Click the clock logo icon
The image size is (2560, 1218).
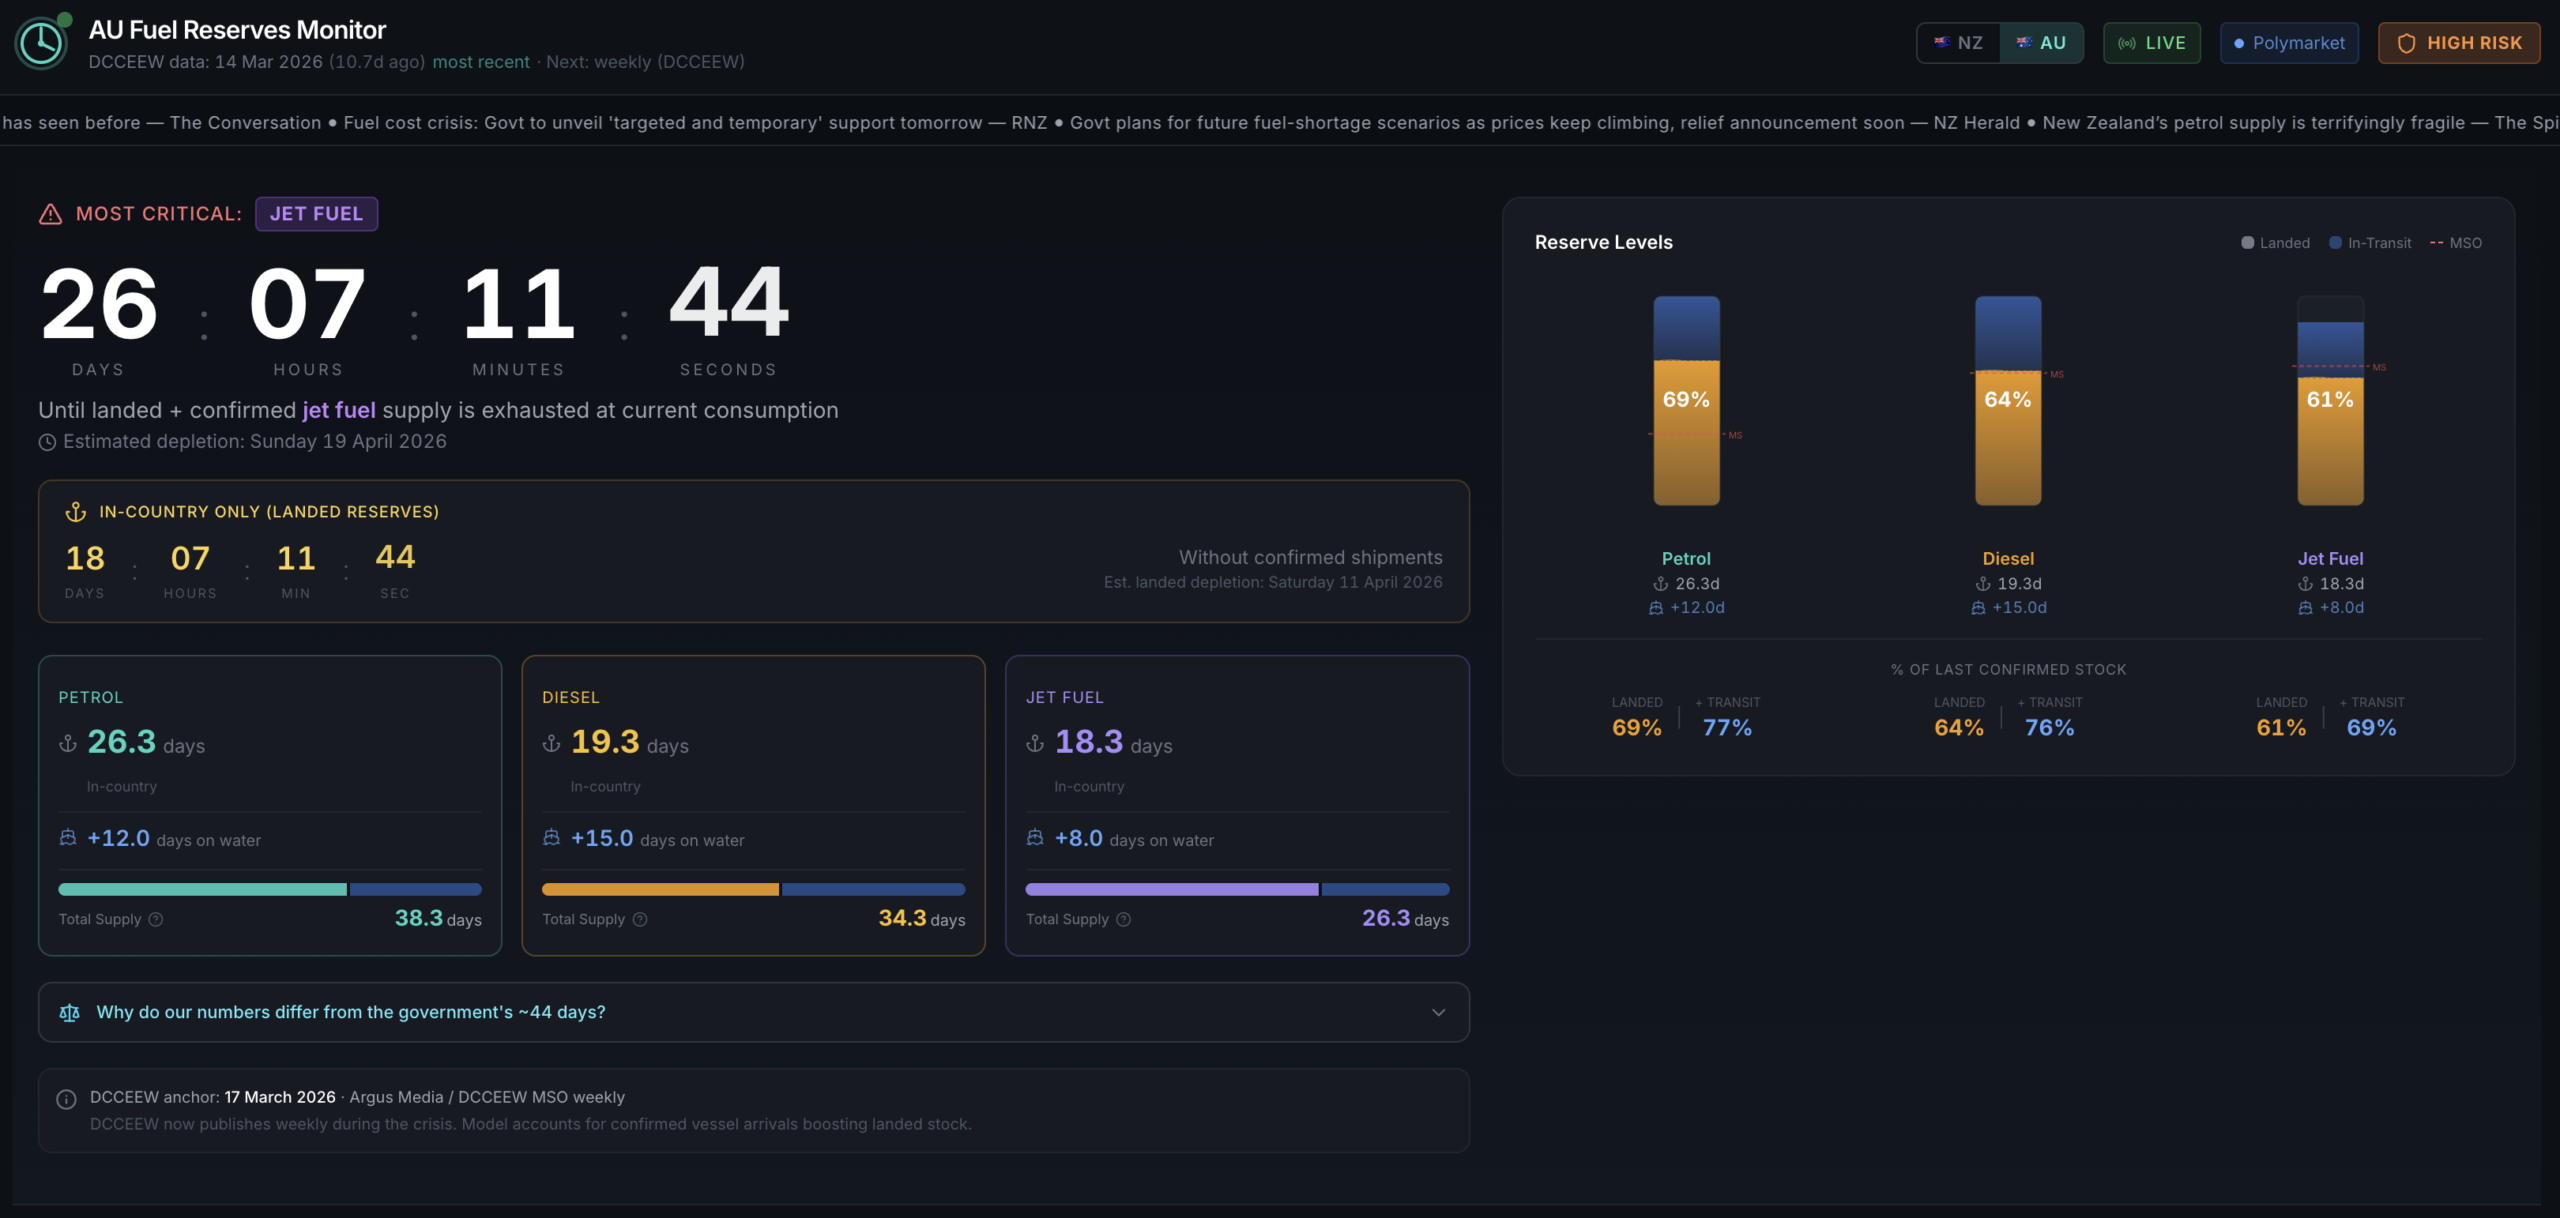tap(42, 43)
